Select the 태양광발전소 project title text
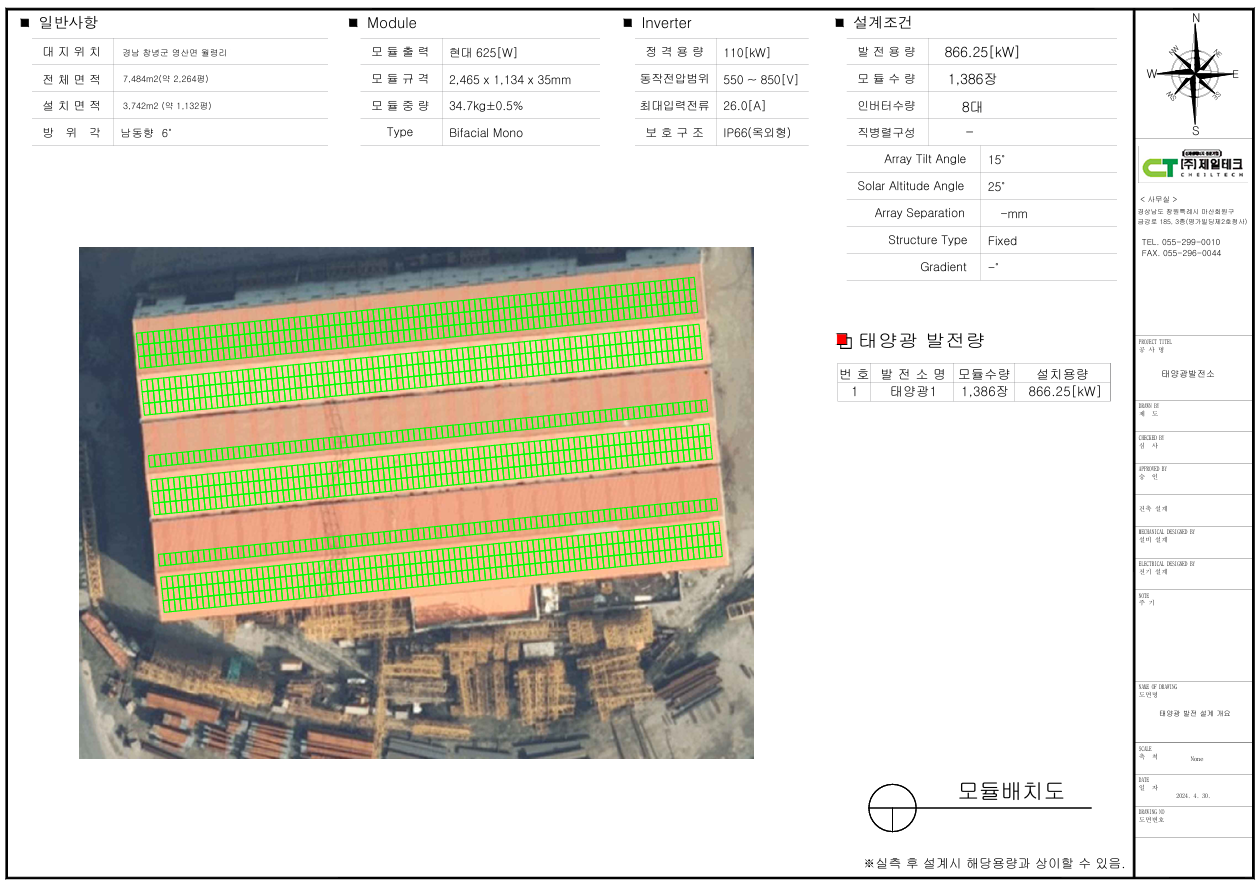The image size is (1260, 887). (x=1187, y=373)
